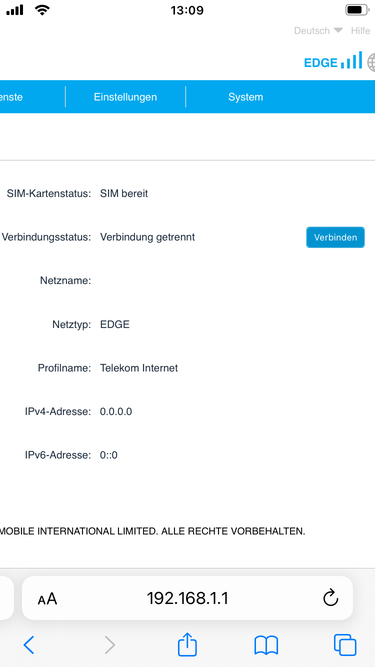Tap the Safari forward arrow
375x667 pixels.
tap(110, 645)
